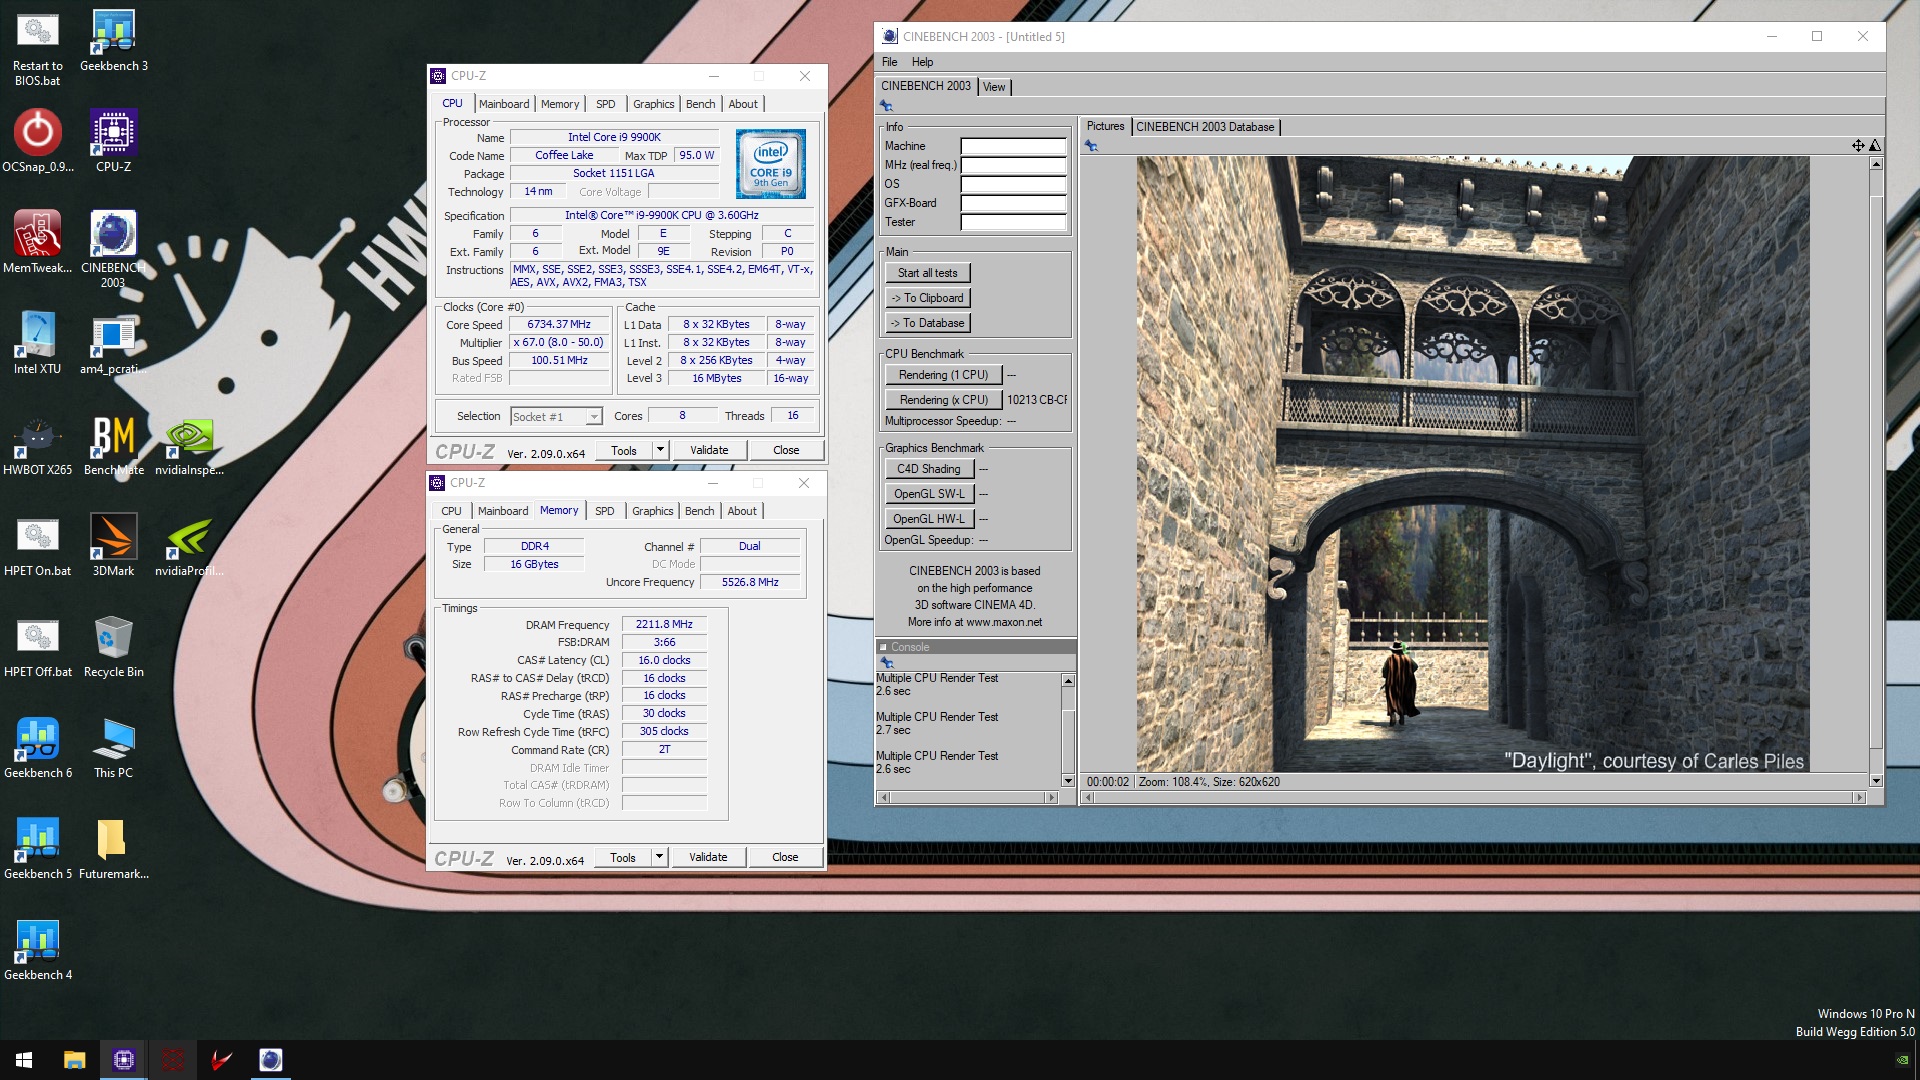The width and height of the screenshot is (1920, 1080).
Task: Open Graphics tab in bottom CPU-Z window
Action: coord(652,511)
